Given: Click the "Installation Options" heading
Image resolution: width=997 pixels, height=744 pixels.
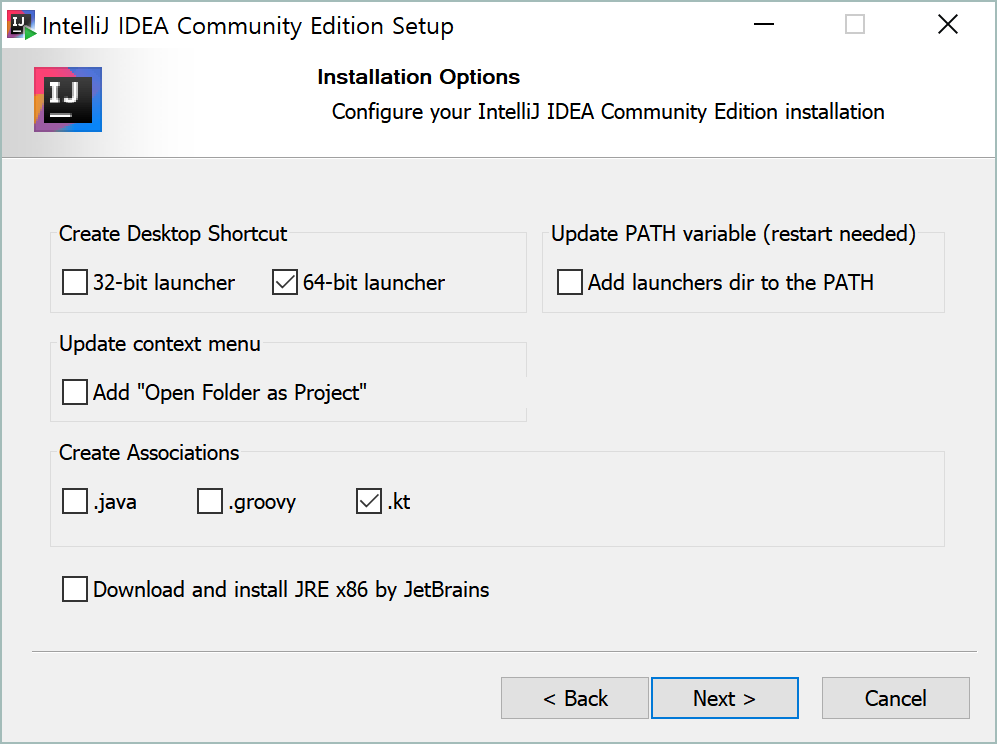Looking at the screenshot, I should pyautogui.click(x=418, y=77).
